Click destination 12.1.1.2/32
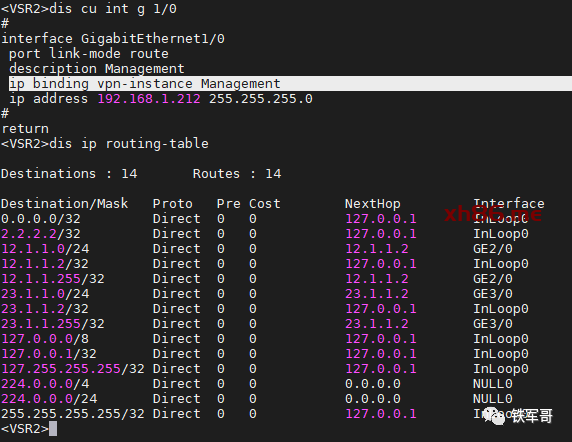572x442 pixels. [45, 264]
